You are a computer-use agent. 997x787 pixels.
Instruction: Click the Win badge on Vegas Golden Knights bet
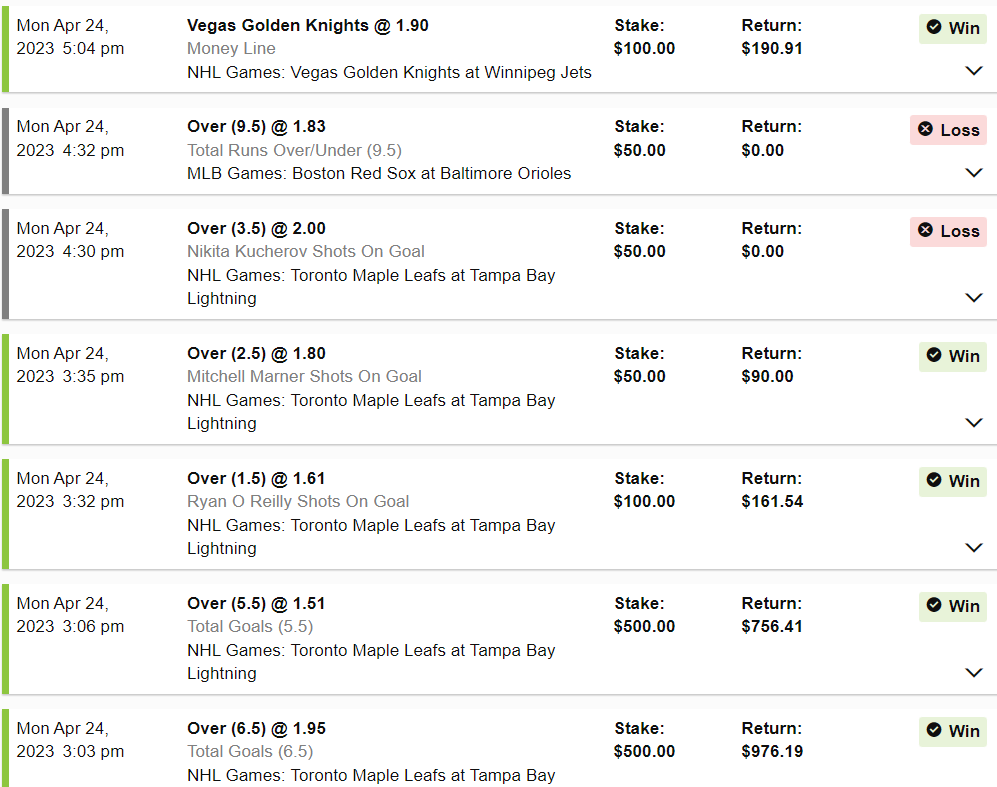[952, 28]
